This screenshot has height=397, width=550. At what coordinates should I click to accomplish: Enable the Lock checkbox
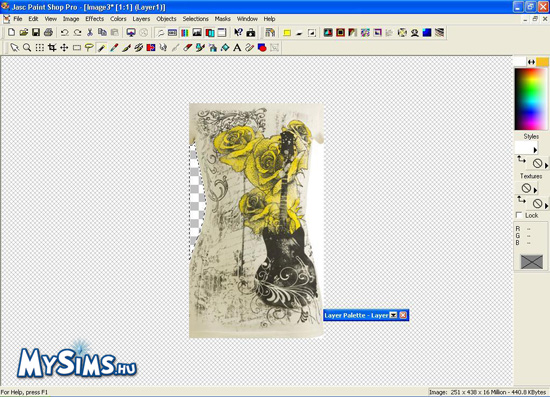[x=519, y=215]
